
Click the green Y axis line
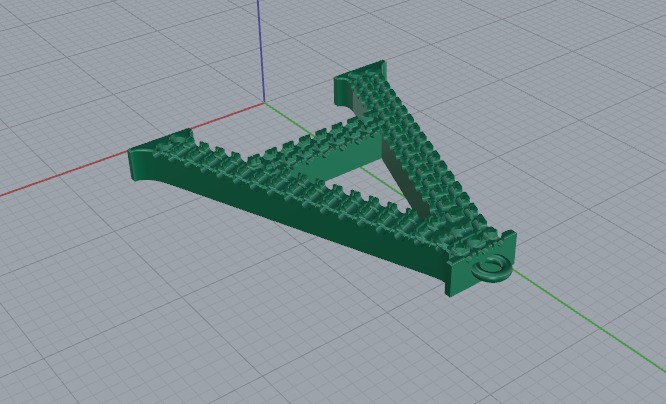point(590,321)
